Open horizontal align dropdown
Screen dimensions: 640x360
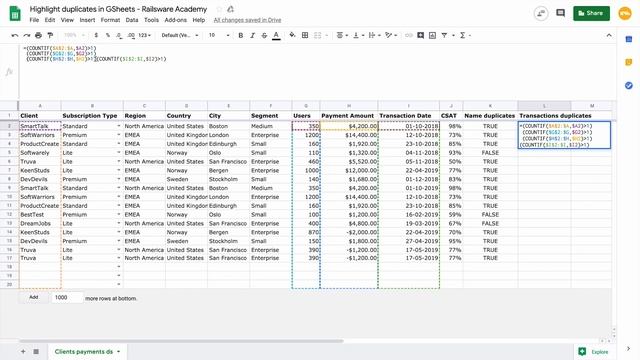342,36
